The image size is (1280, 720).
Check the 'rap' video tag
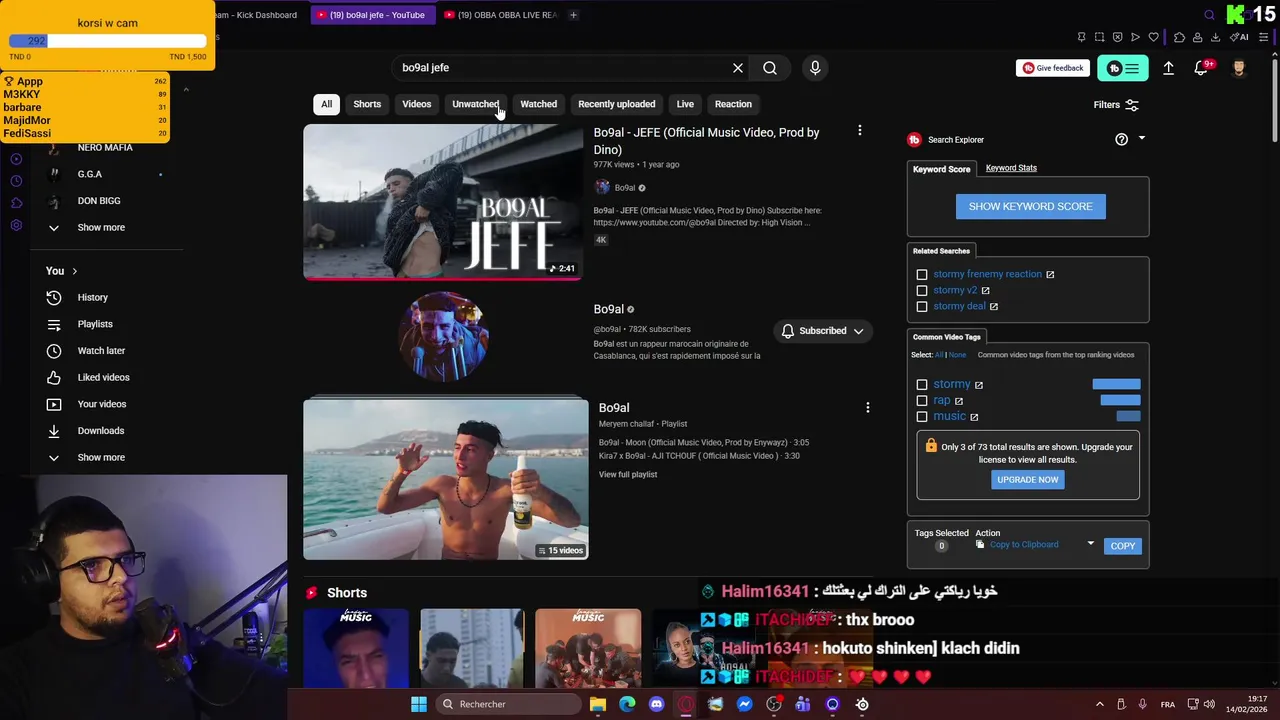[x=922, y=400]
